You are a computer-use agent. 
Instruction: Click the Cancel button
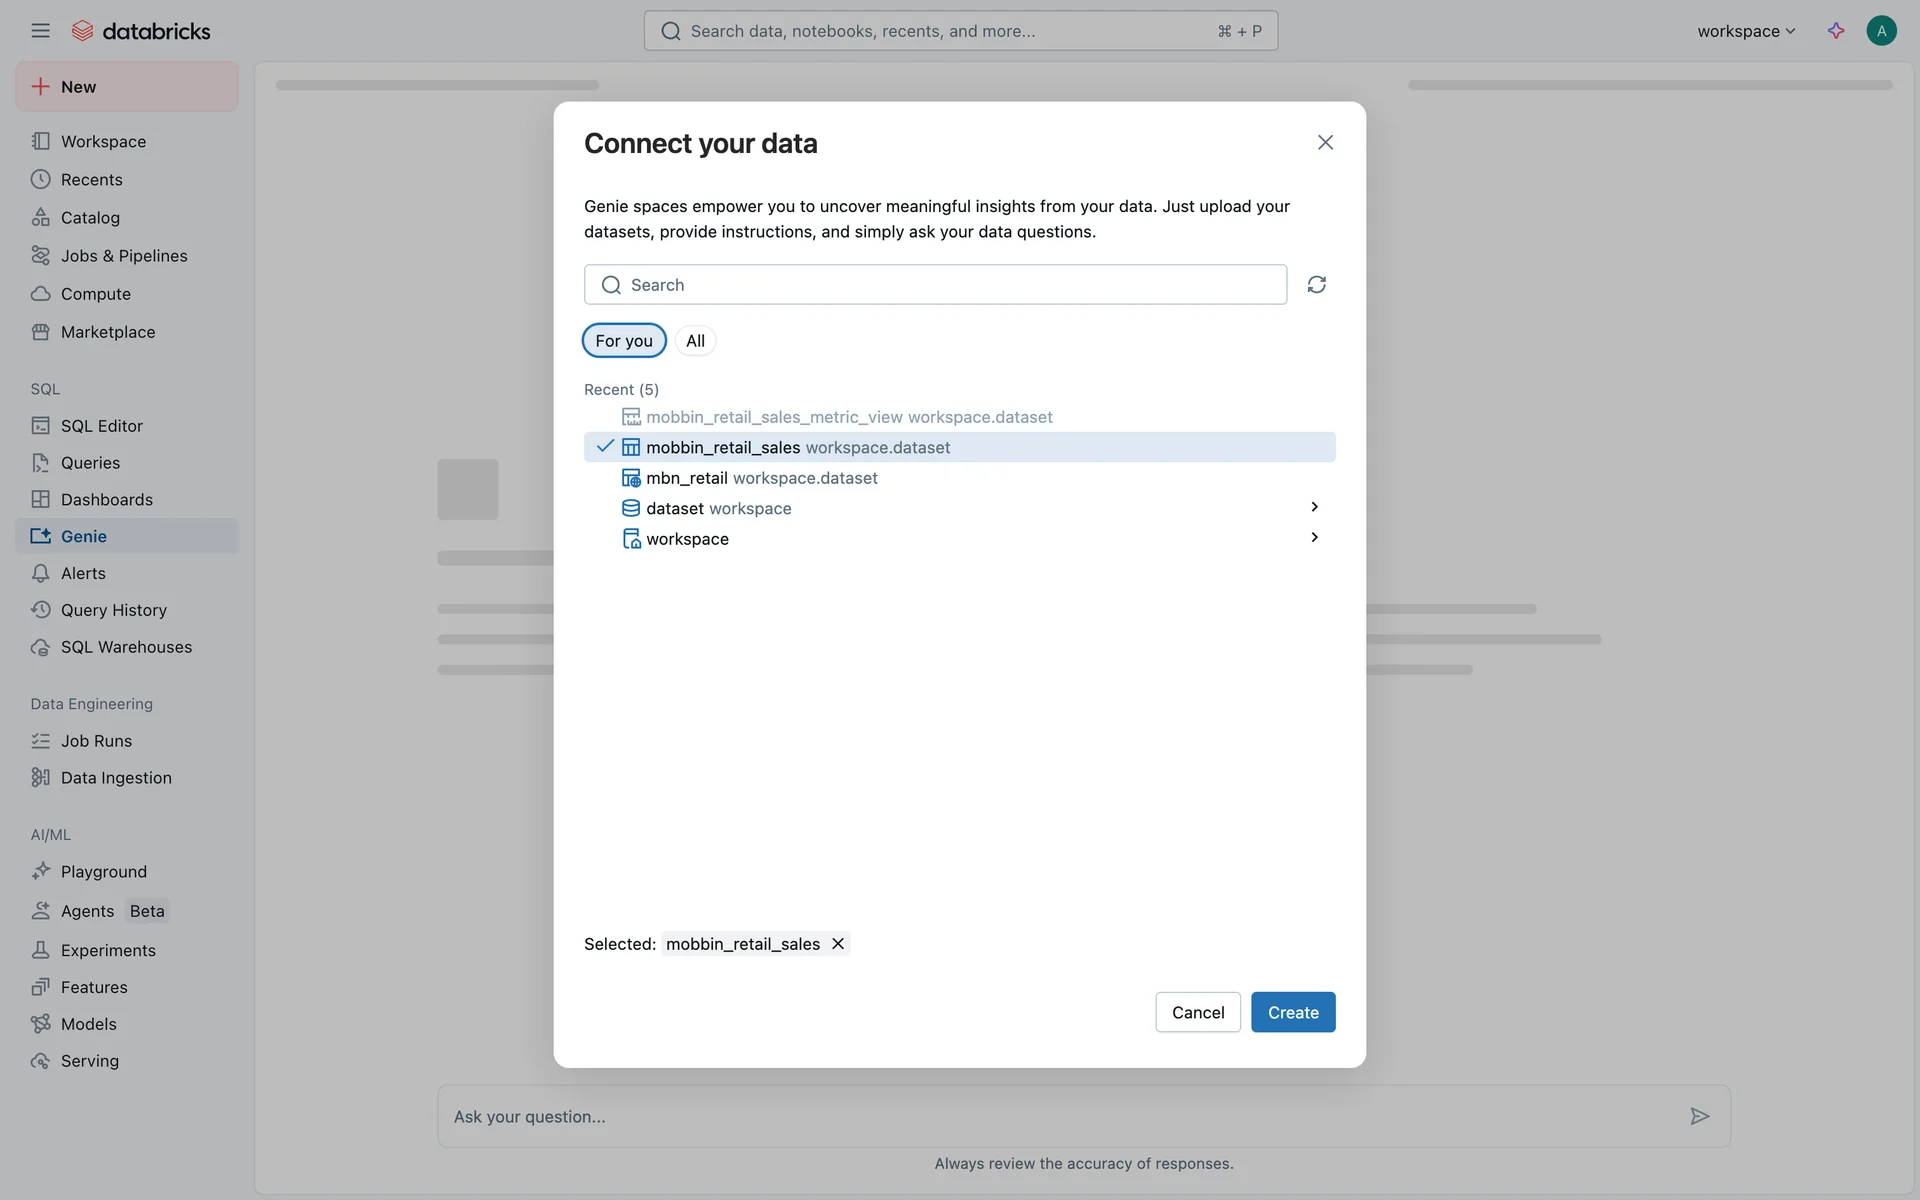pyautogui.click(x=1197, y=1012)
